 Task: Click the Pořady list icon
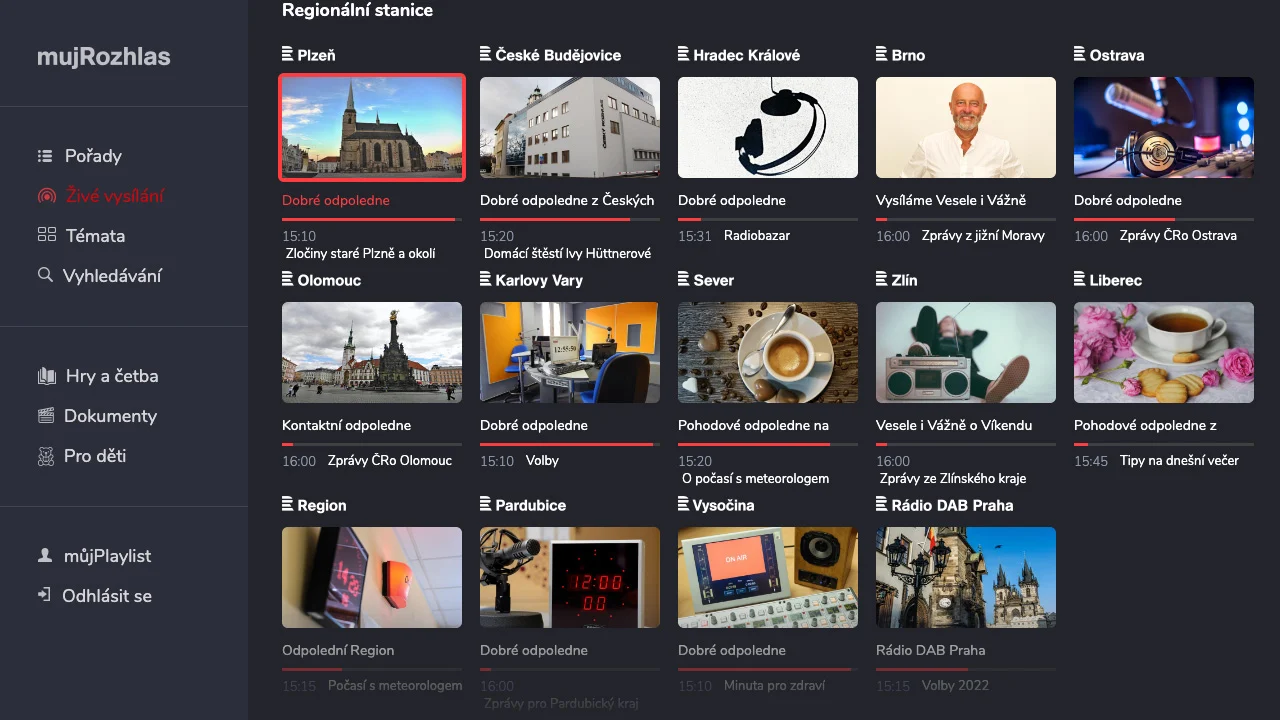click(x=44, y=156)
